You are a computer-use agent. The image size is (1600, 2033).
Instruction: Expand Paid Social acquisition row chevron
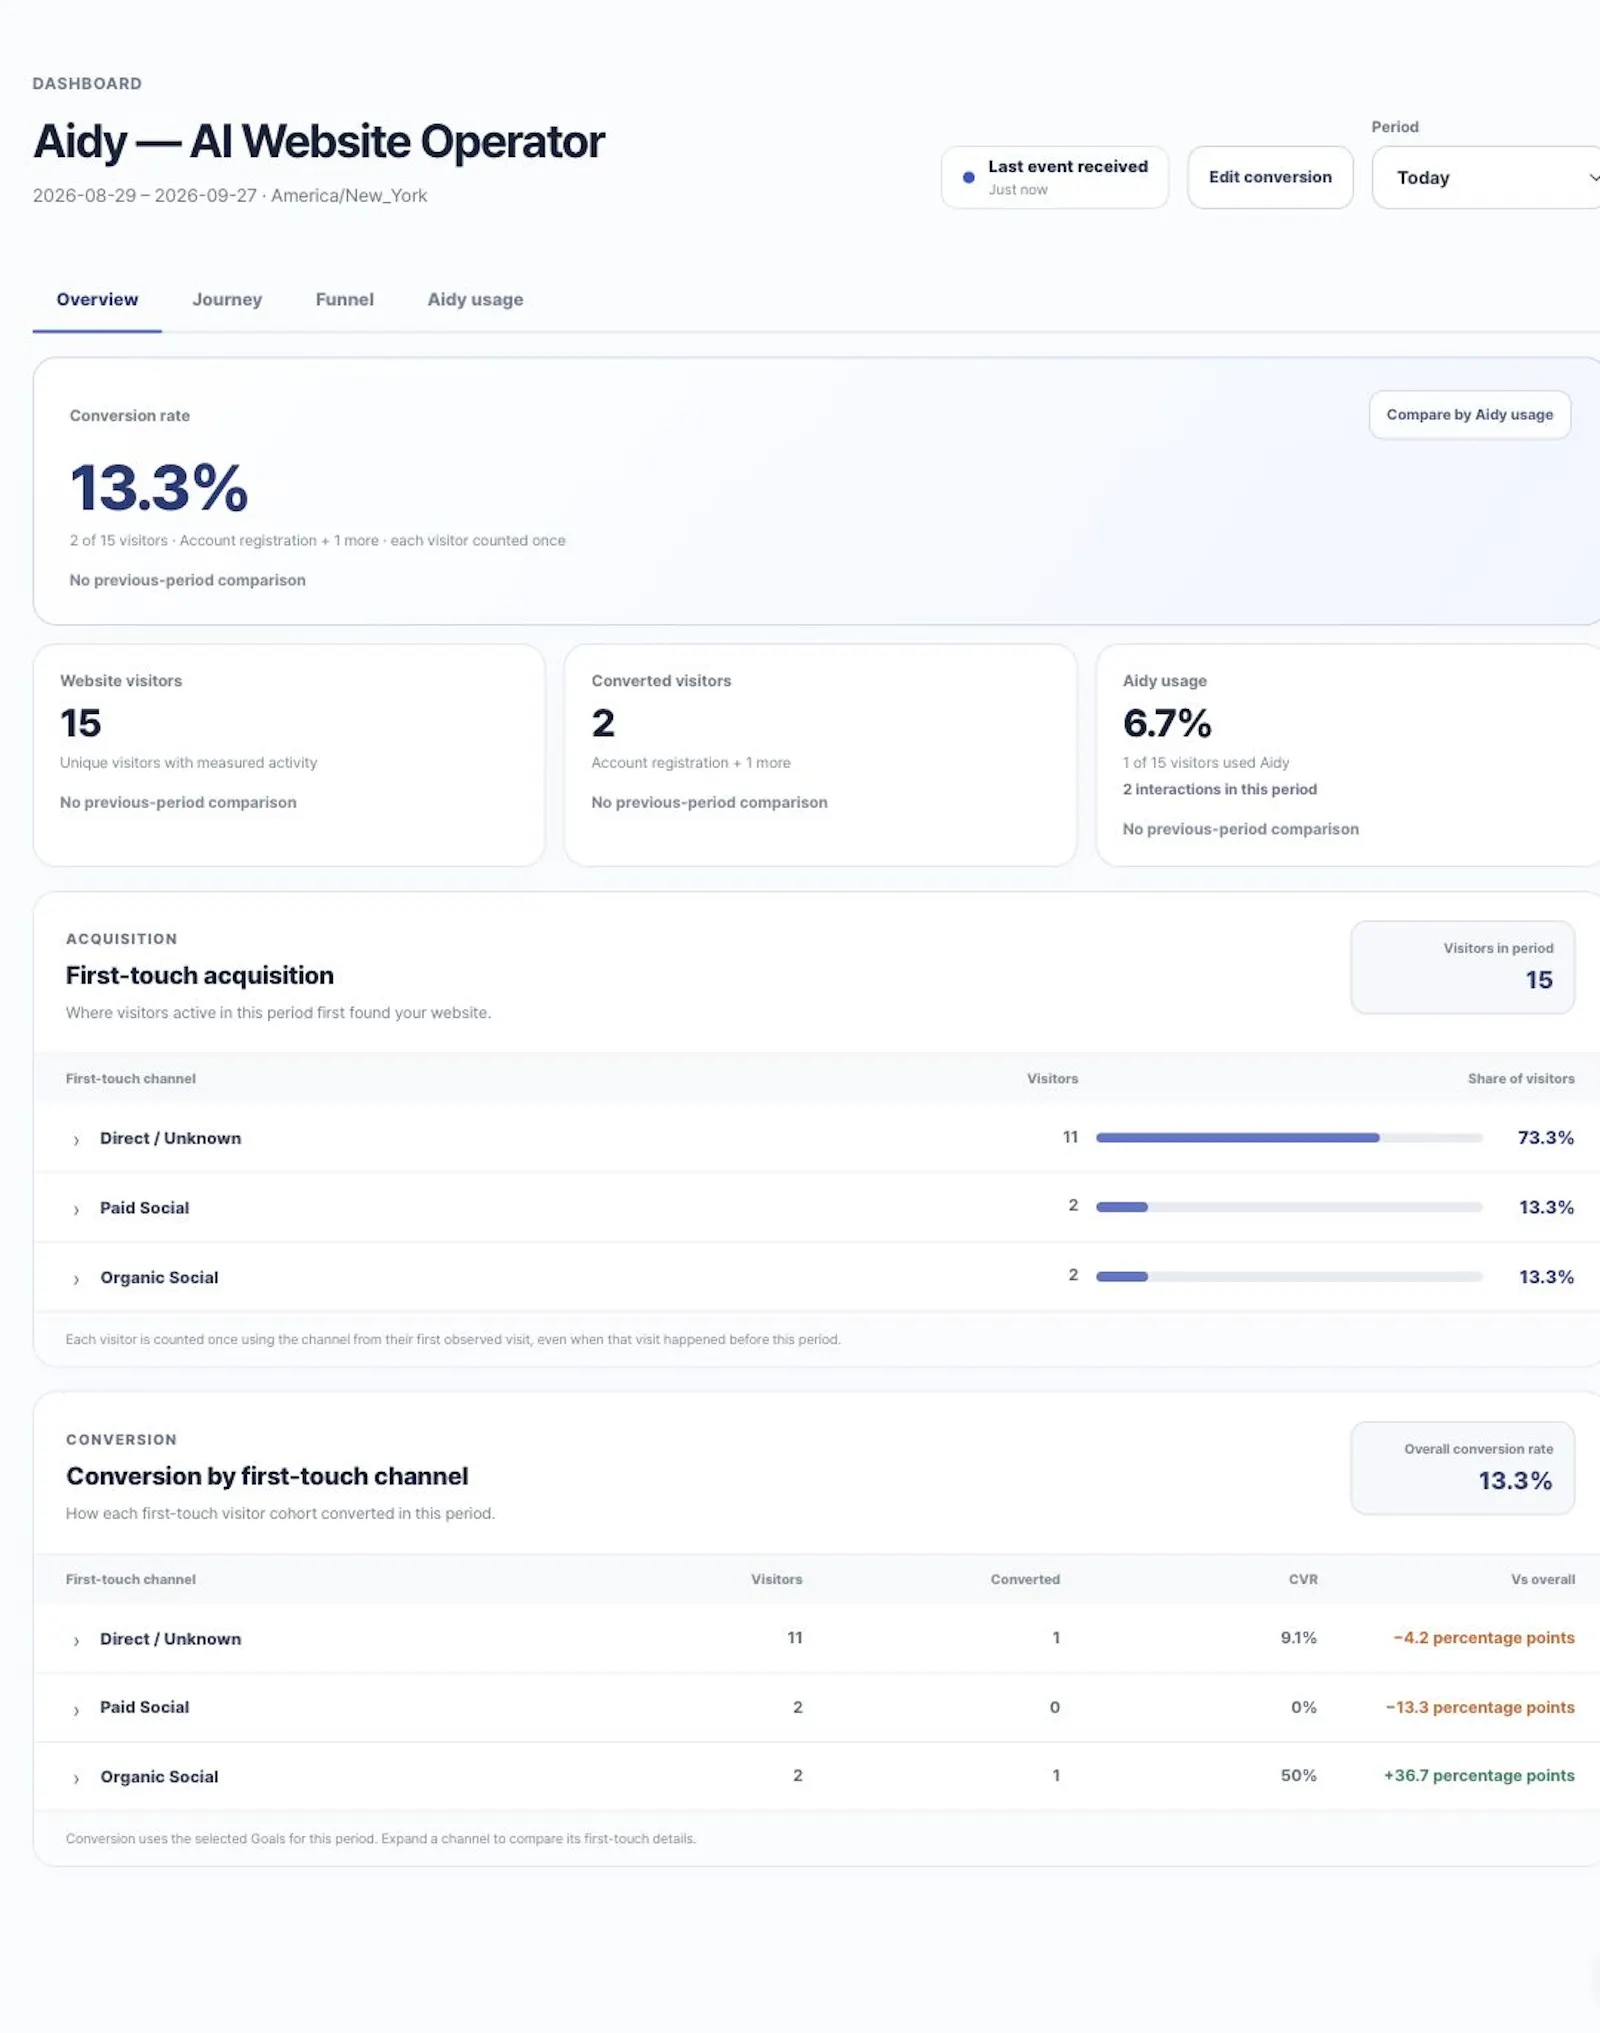[76, 1210]
